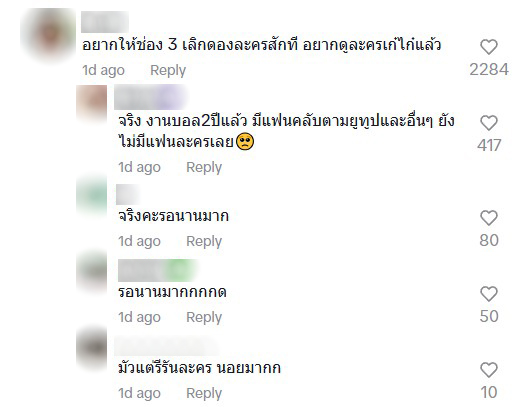Screen dimensions: 523x407
Task: Open the username above รอนานมากกกกด
Action: (157, 271)
